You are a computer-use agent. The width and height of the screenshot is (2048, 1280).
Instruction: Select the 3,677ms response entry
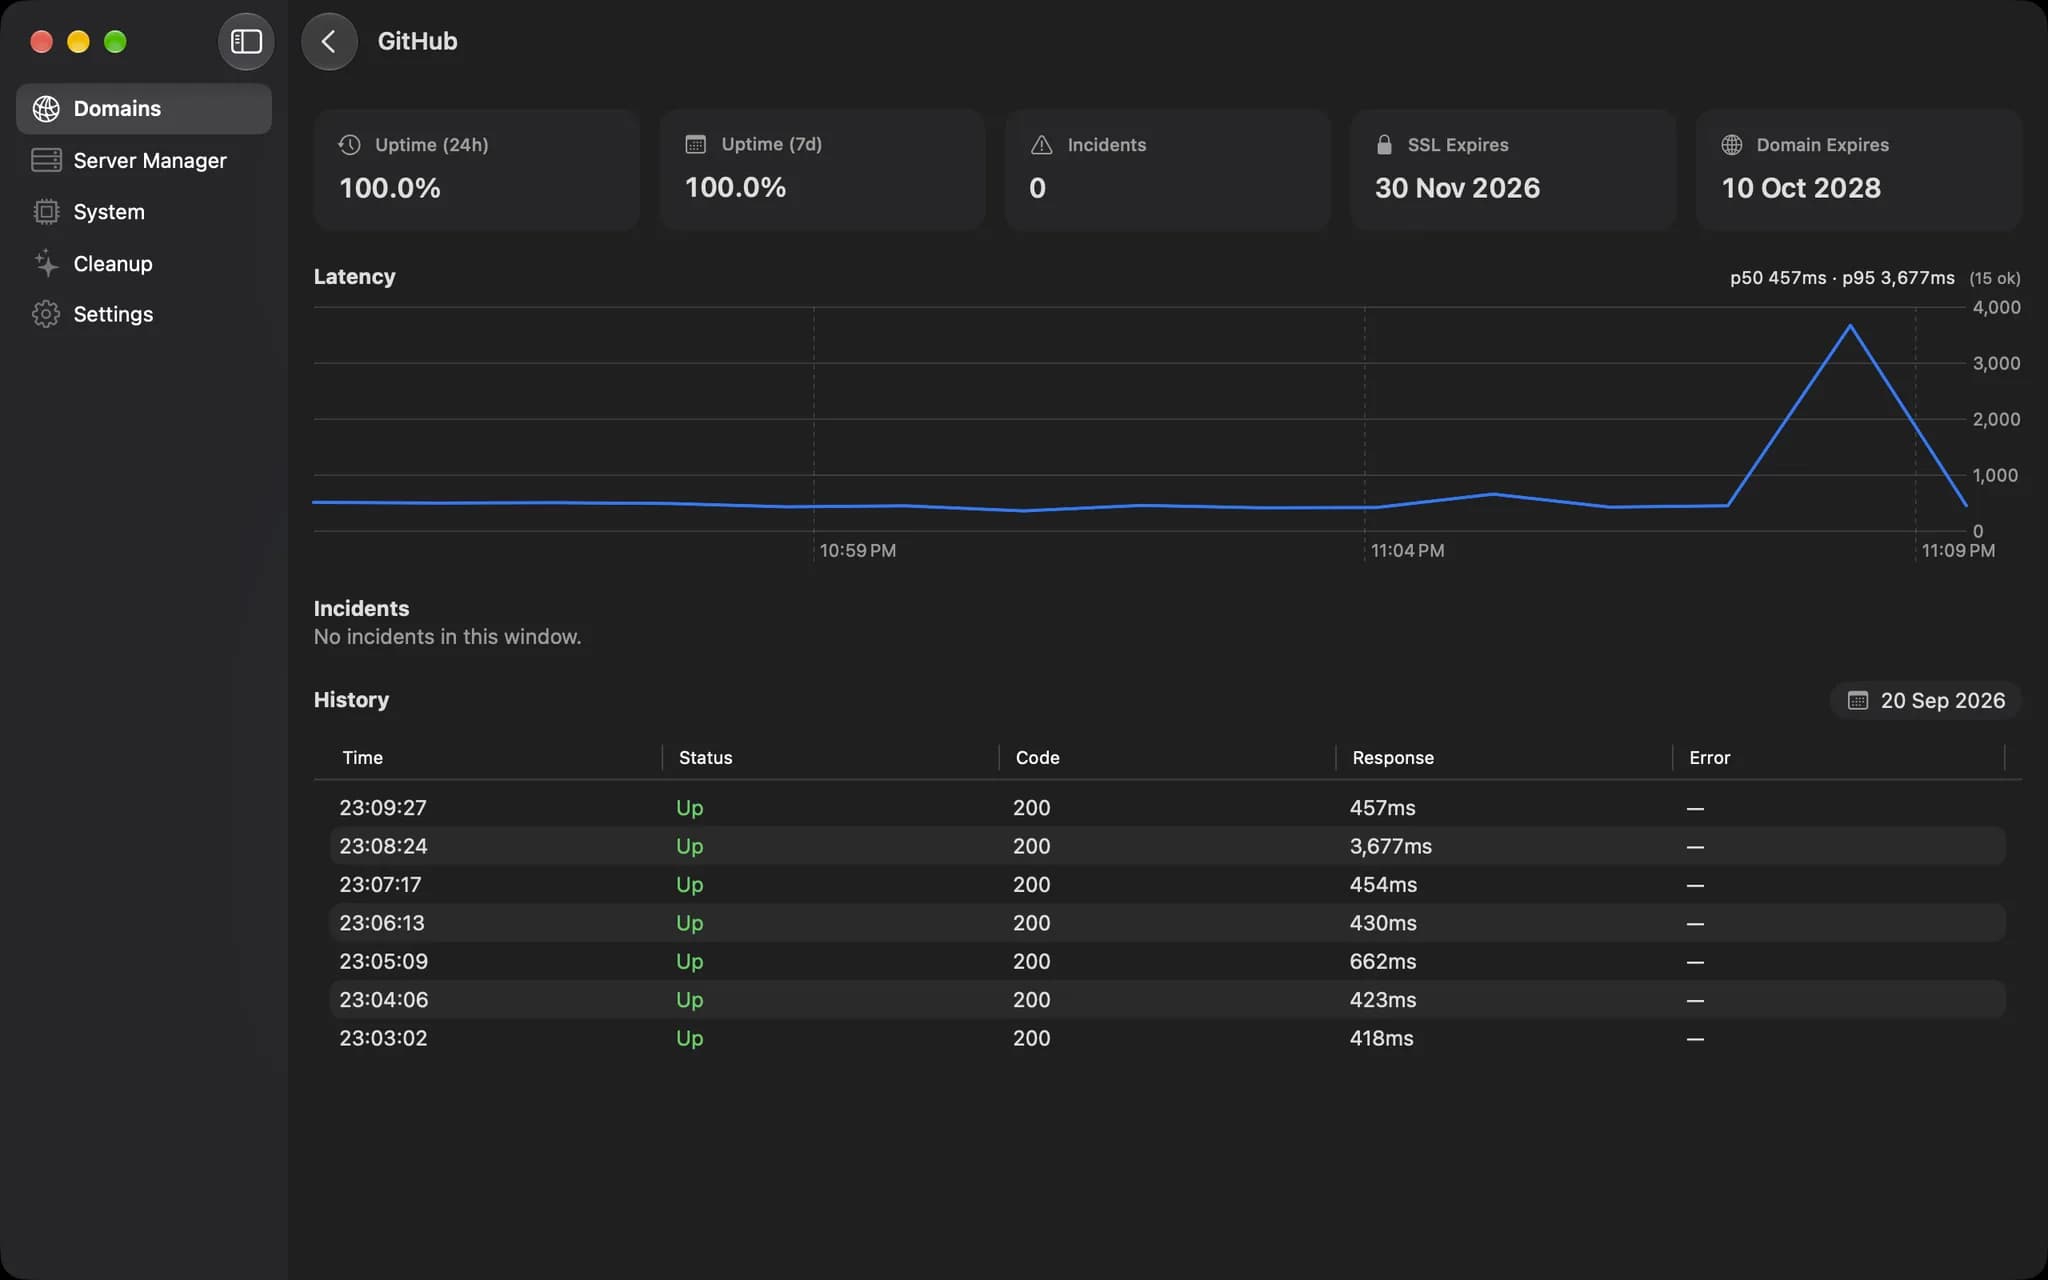(1390, 846)
